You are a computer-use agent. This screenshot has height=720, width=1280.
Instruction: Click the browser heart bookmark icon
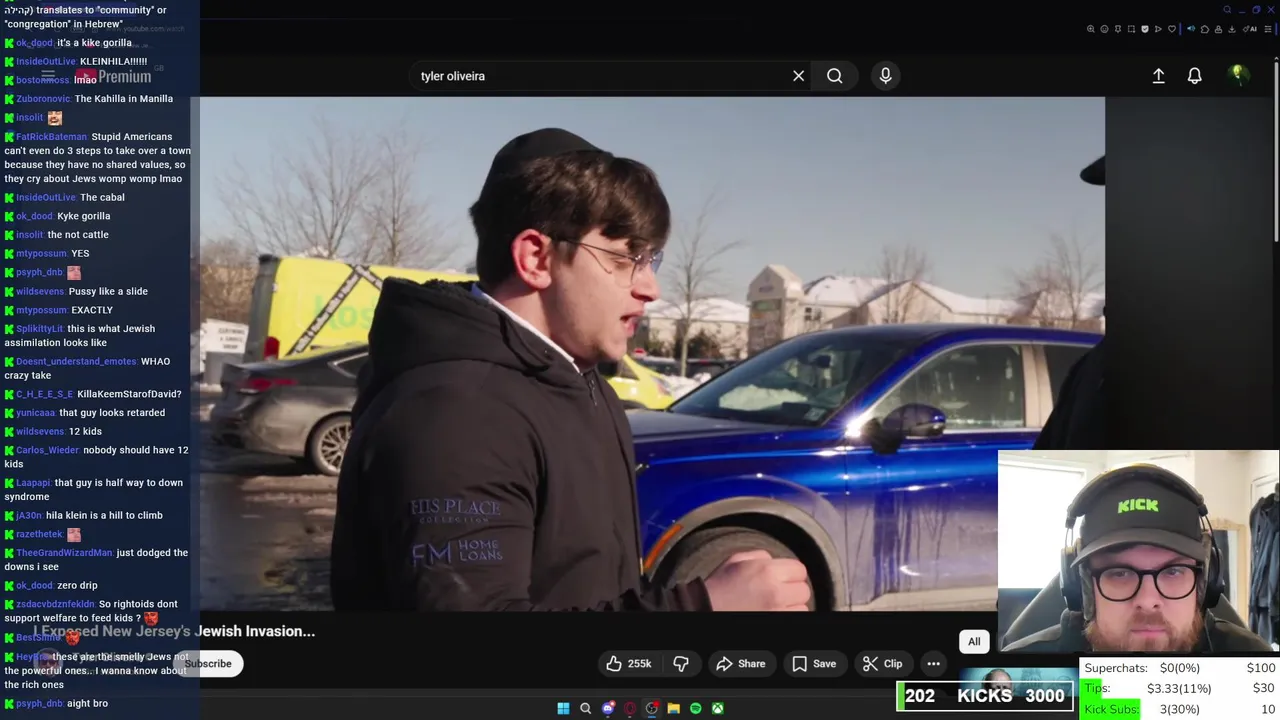click(x=1172, y=29)
